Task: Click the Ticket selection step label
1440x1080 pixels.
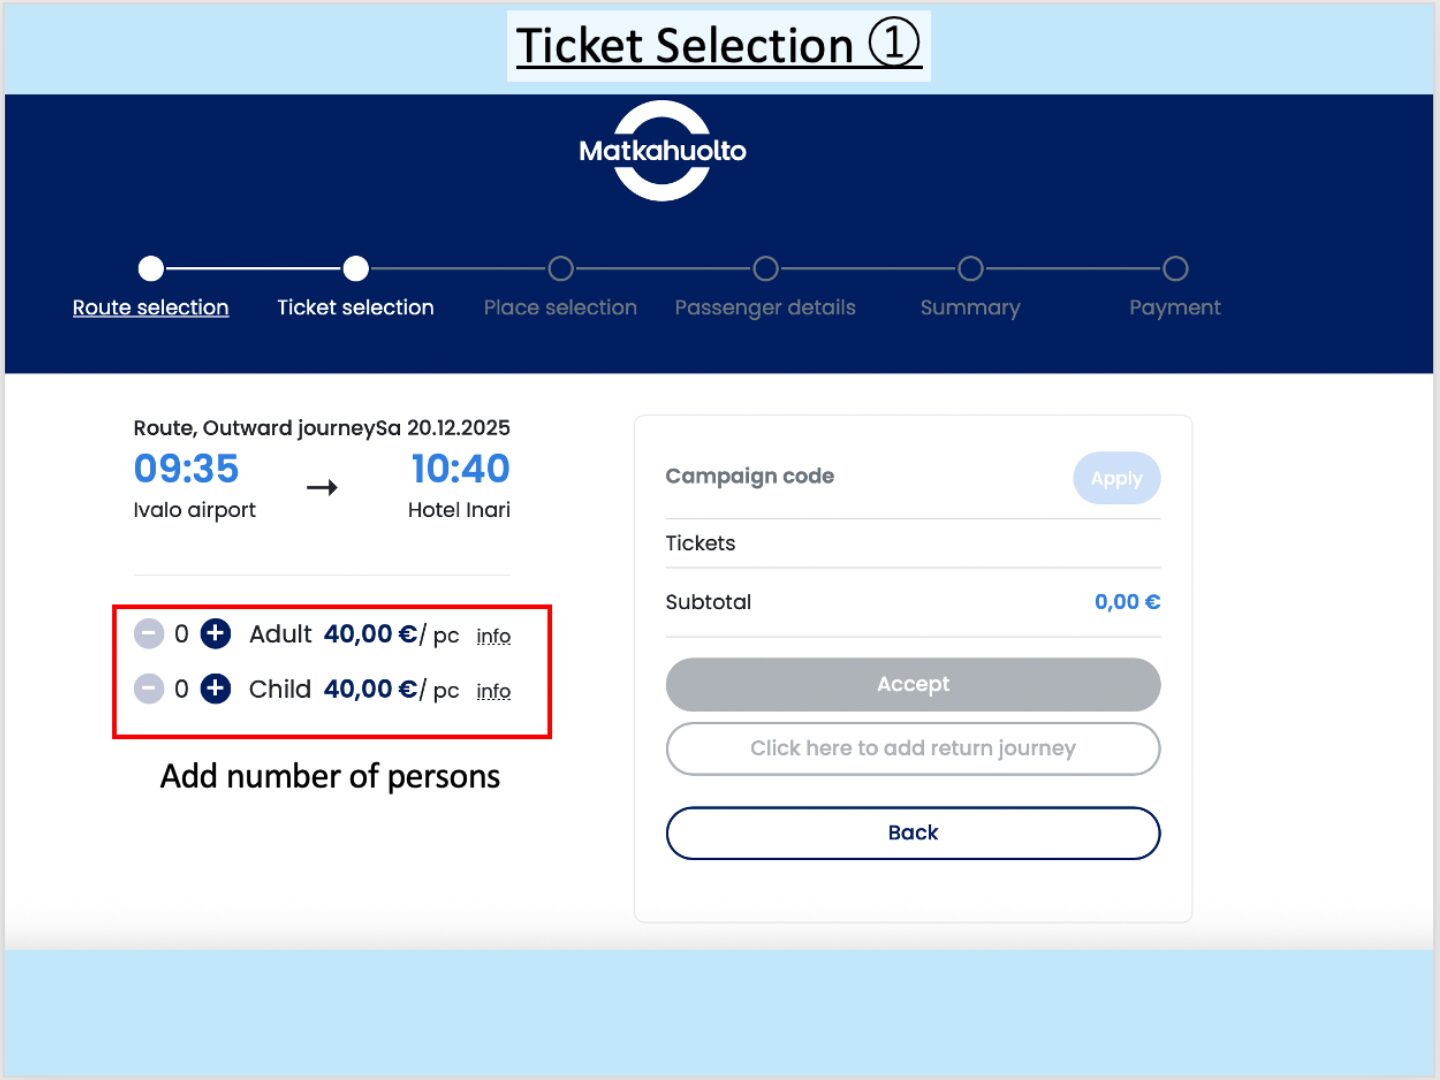Action: (x=355, y=308)
